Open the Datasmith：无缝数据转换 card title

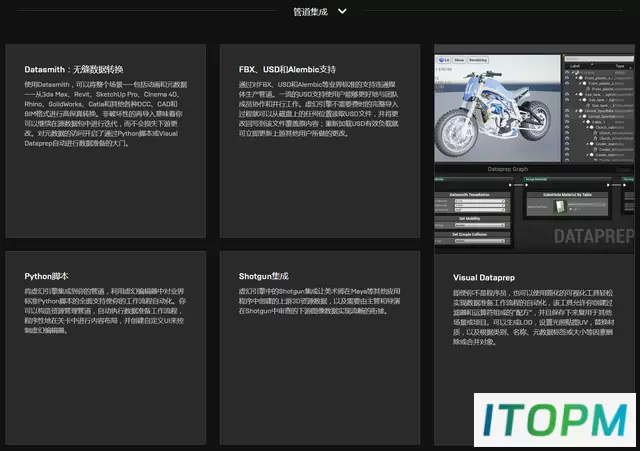(x=74, y=69)
